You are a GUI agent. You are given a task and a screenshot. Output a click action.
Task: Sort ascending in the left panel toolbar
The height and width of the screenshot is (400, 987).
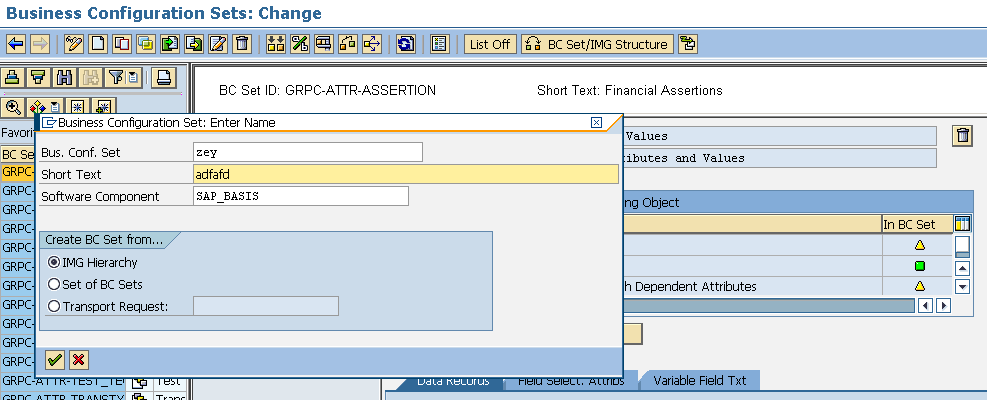pos(13,78)
